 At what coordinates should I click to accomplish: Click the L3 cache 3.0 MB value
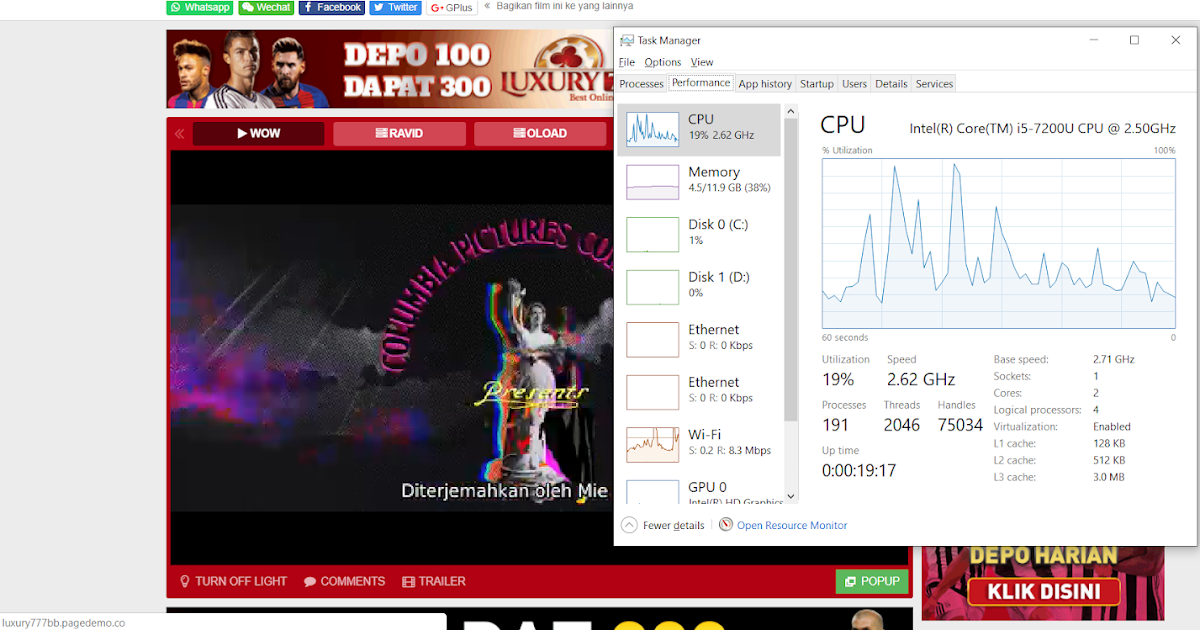point(1109,477)
